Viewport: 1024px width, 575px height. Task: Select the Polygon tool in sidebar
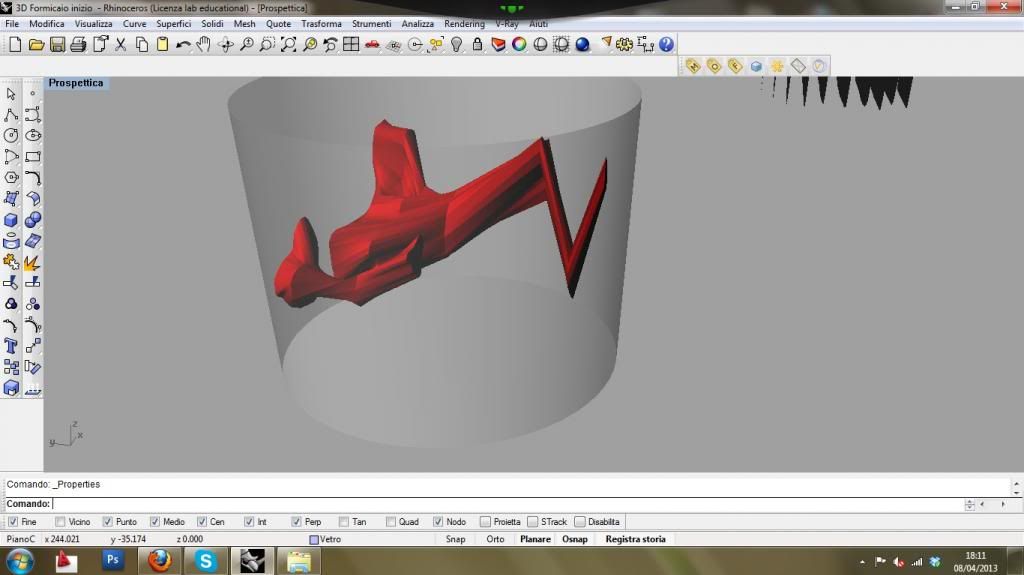tap(11, 178)
